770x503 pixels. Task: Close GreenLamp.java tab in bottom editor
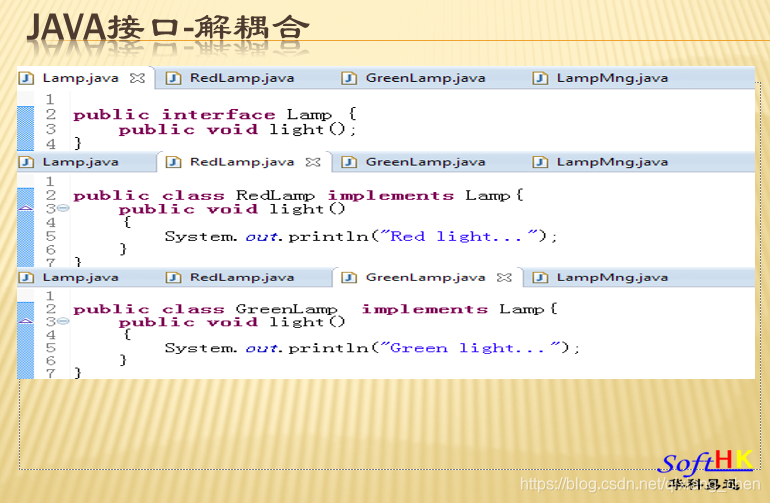point(504,278)
